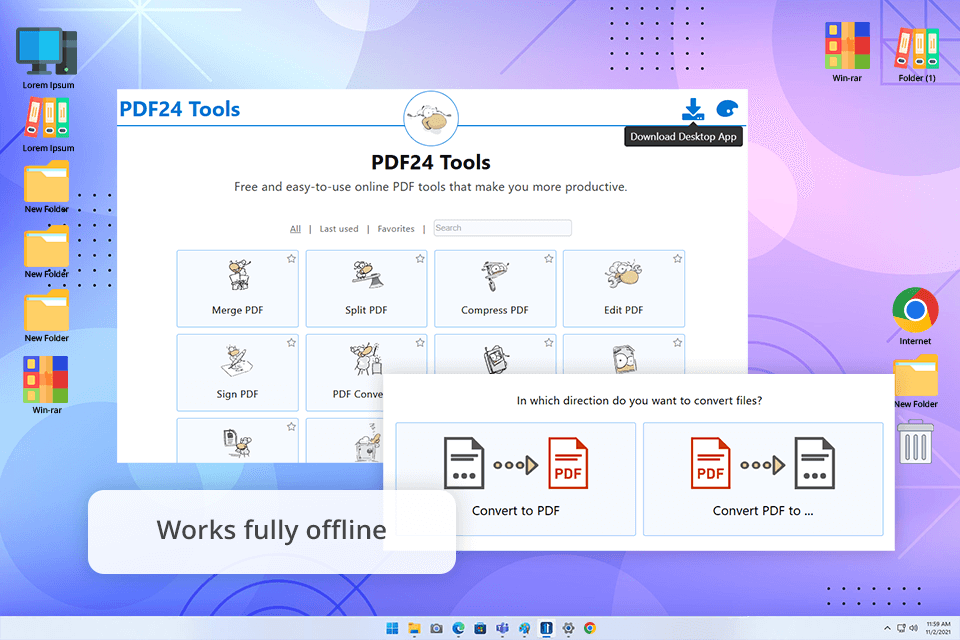Show All tools filter
960x640 pixels.
pyautogui.click(x=295, y=228)
